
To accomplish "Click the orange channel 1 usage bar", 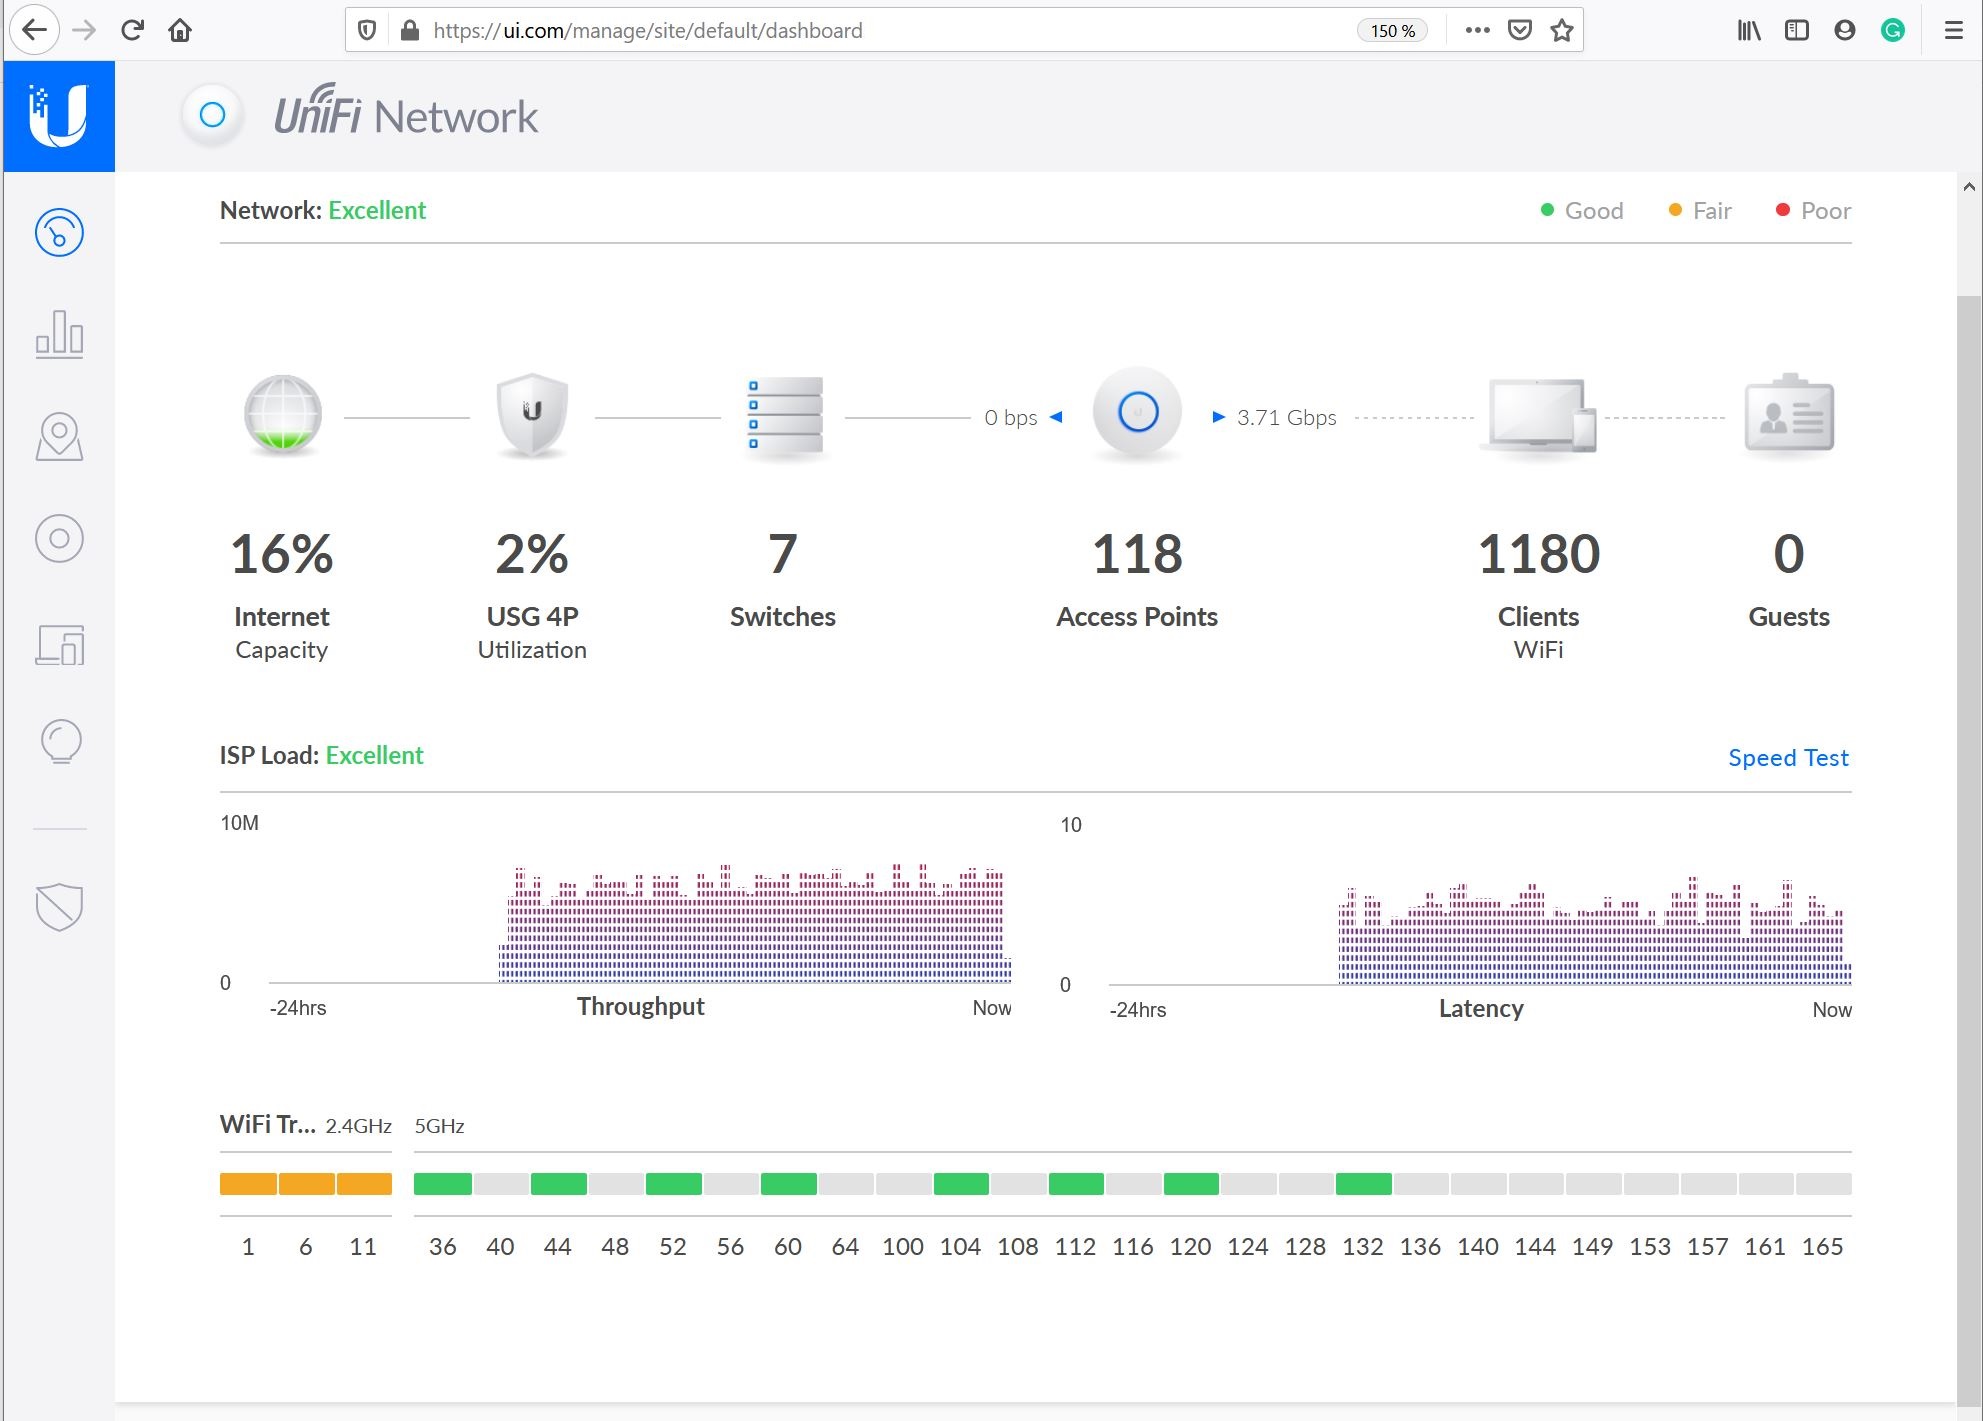I will coord(248,1184).
